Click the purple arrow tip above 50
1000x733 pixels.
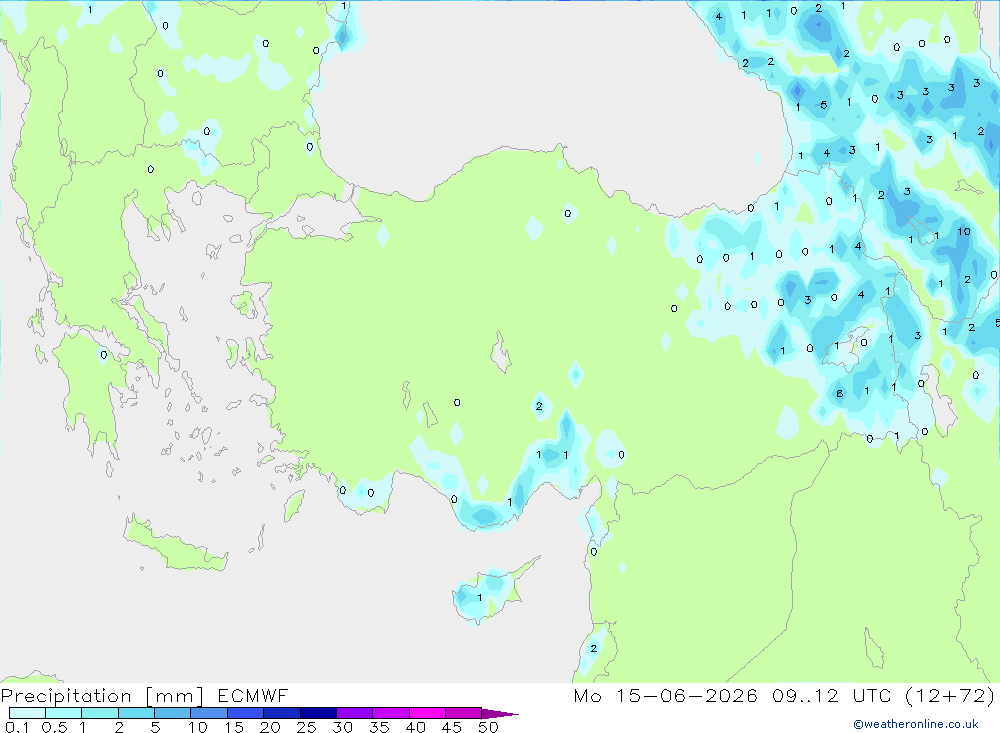point(500,714)
